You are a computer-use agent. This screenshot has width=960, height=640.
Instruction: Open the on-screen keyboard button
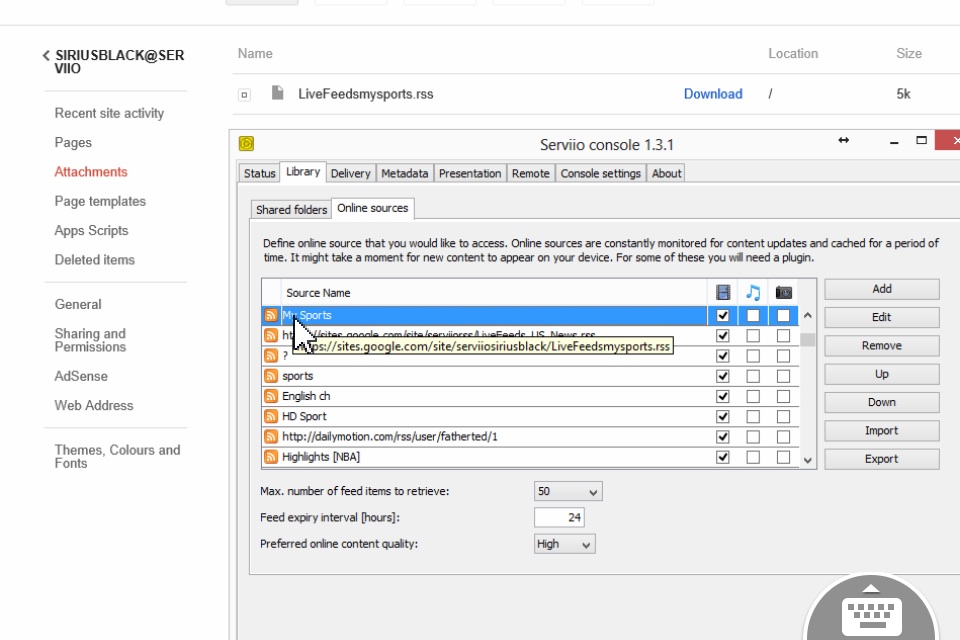coord(871,609)
